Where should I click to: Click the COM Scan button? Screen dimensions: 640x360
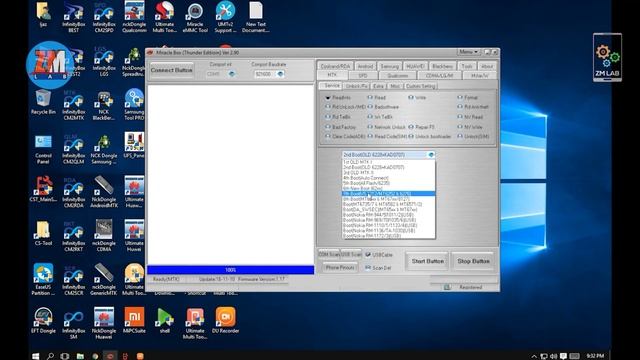[x=329, y=254]
